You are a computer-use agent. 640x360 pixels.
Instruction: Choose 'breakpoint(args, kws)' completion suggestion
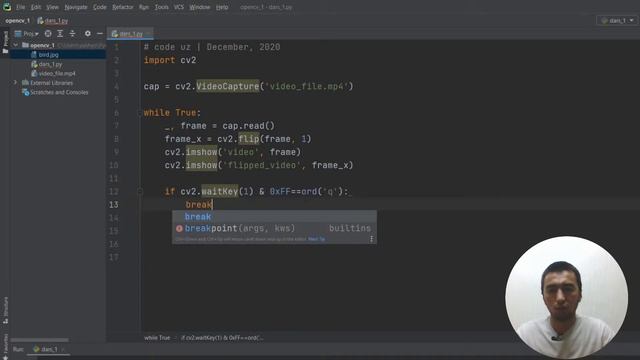pos(274,228)
